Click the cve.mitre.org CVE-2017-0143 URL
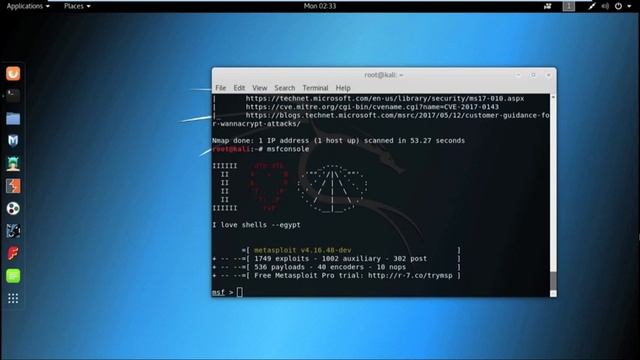The height and width of the screenshot is (360, 640). click(372, 107)
